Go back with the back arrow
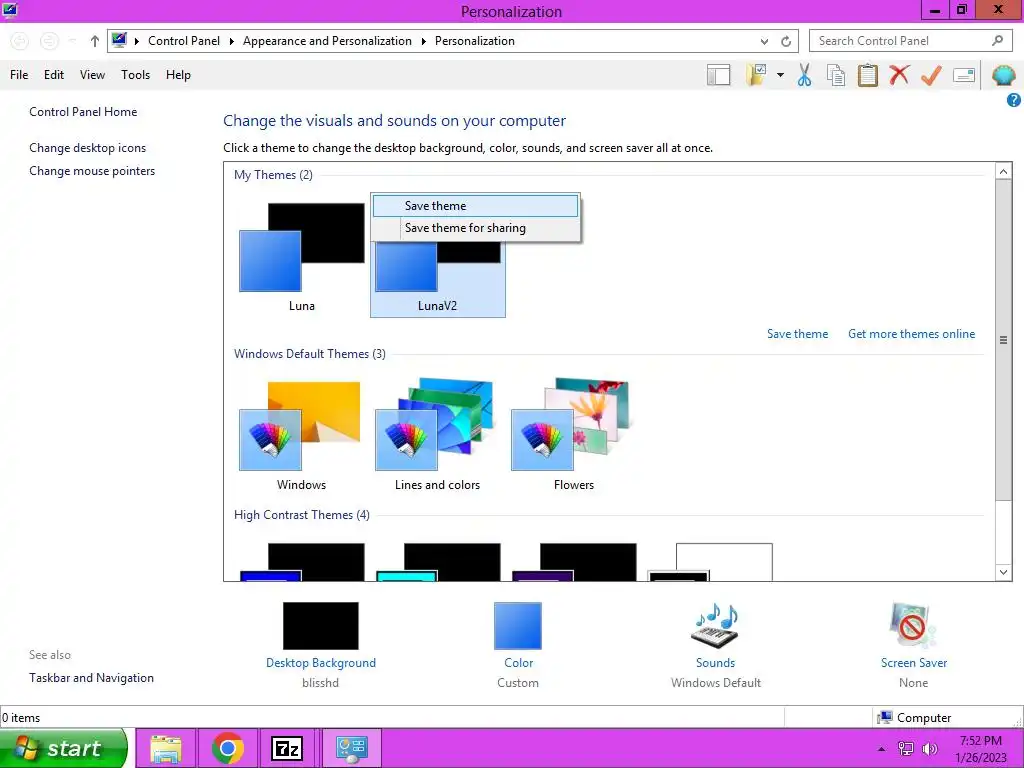 (20, 41)
